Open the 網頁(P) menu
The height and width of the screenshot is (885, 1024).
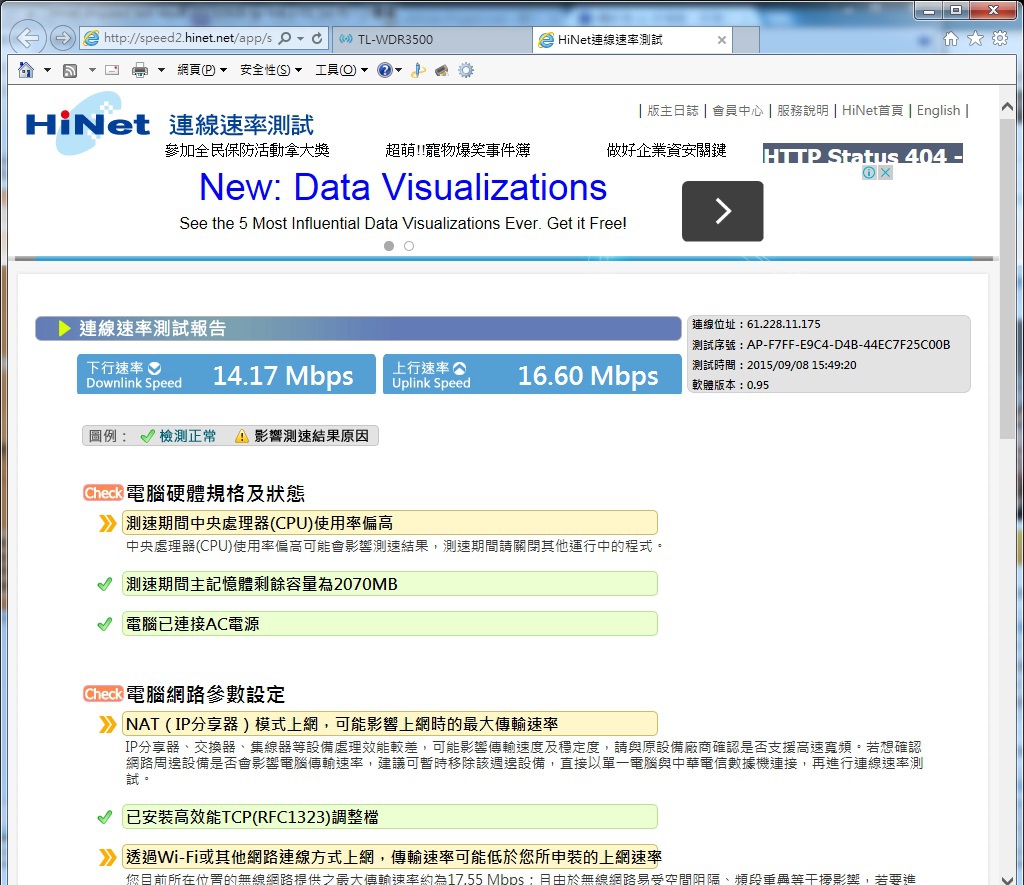(202, 70)
